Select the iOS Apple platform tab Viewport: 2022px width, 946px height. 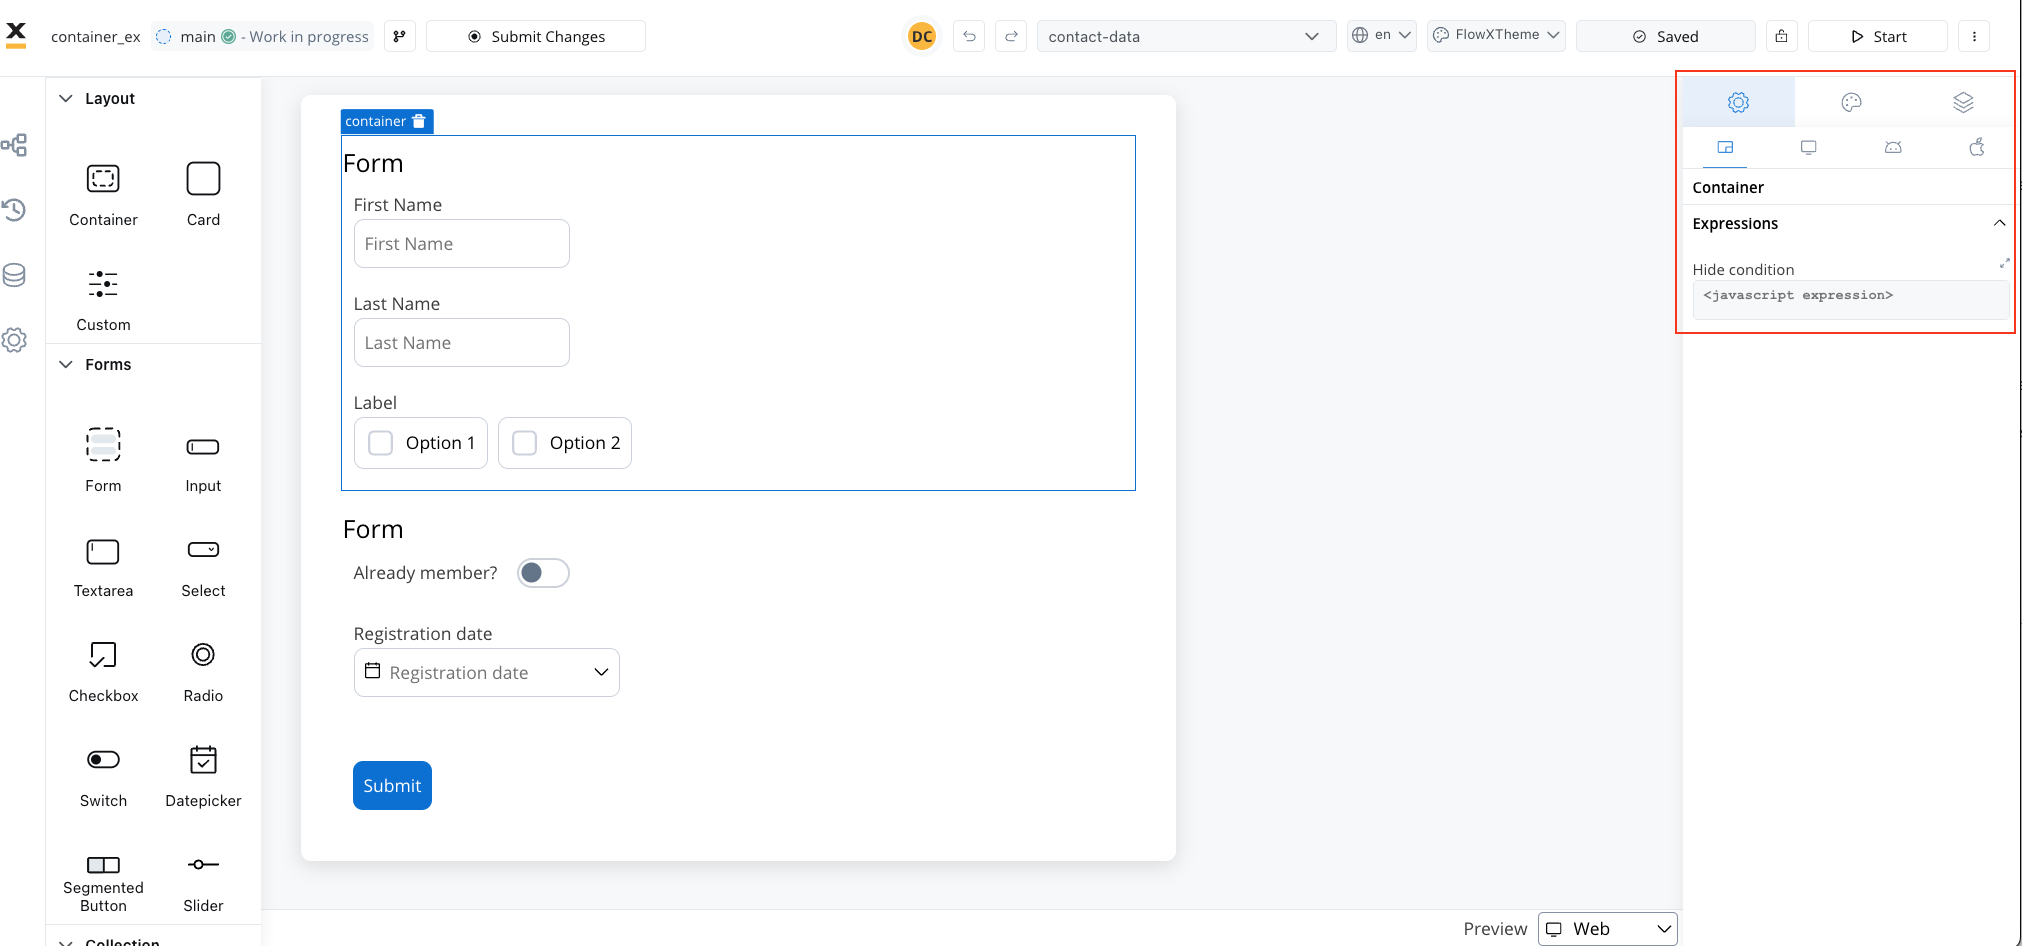[1977, 147]
